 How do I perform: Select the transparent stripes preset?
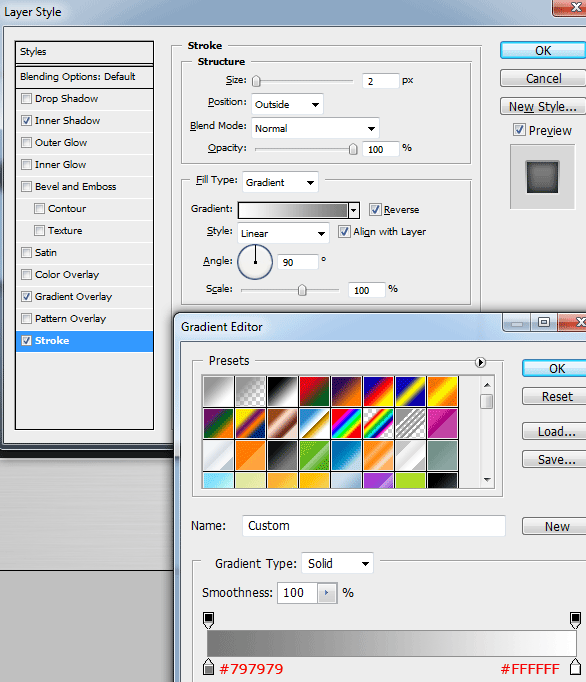pos(410,423)
